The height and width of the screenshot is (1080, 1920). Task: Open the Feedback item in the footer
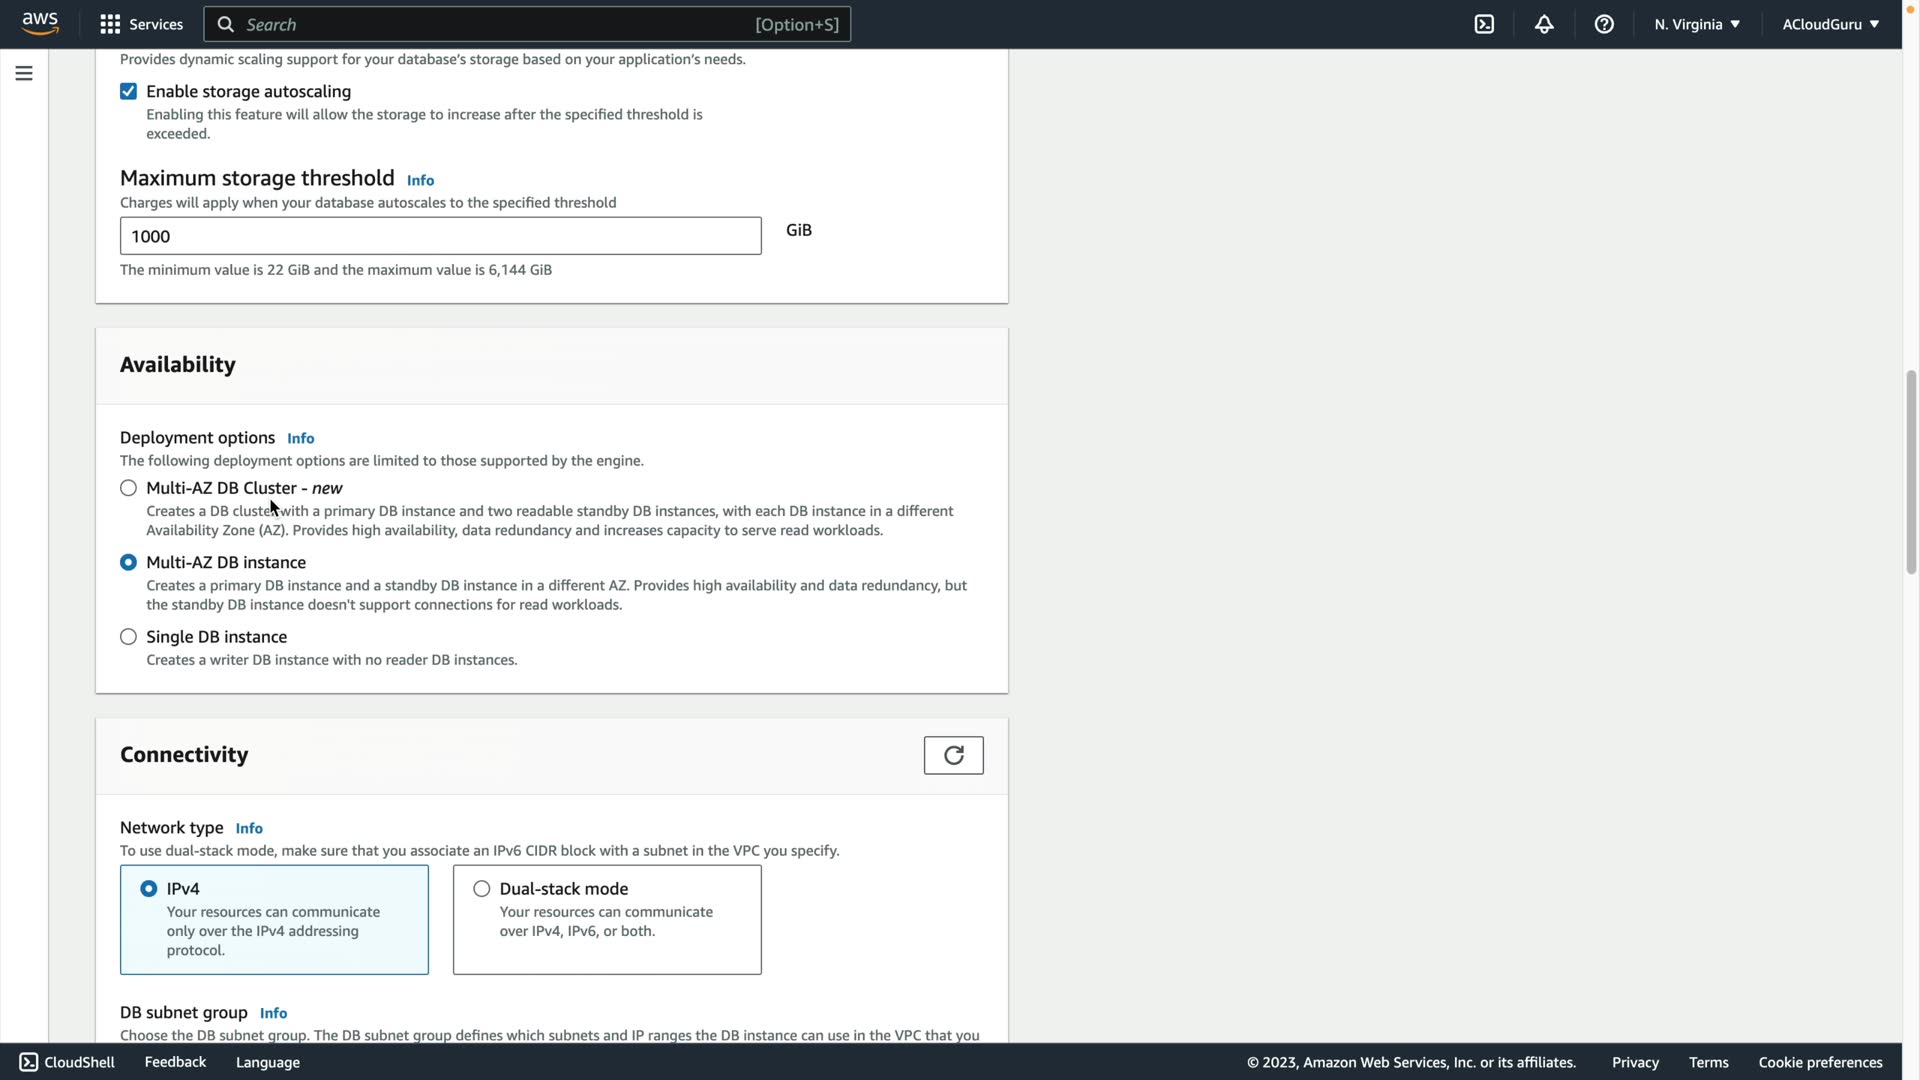coord(175,1062)
